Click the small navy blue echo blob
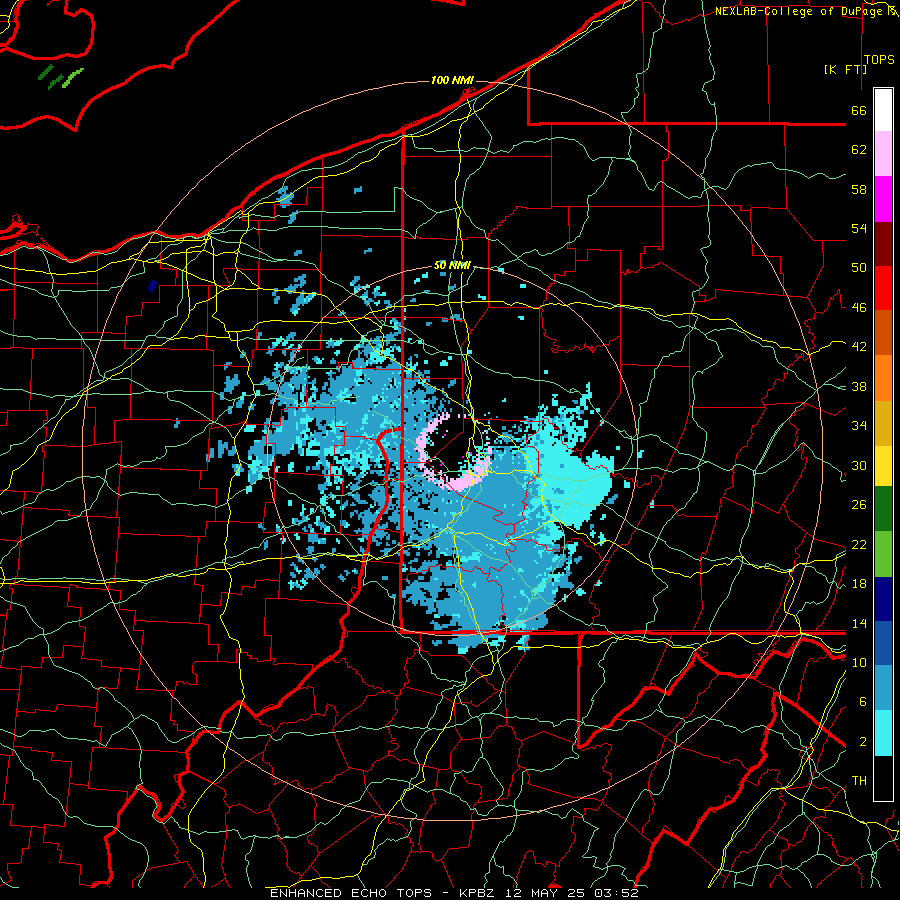This screenshot has width=900, height=900. pyautogui.click(x=152, y=285)
